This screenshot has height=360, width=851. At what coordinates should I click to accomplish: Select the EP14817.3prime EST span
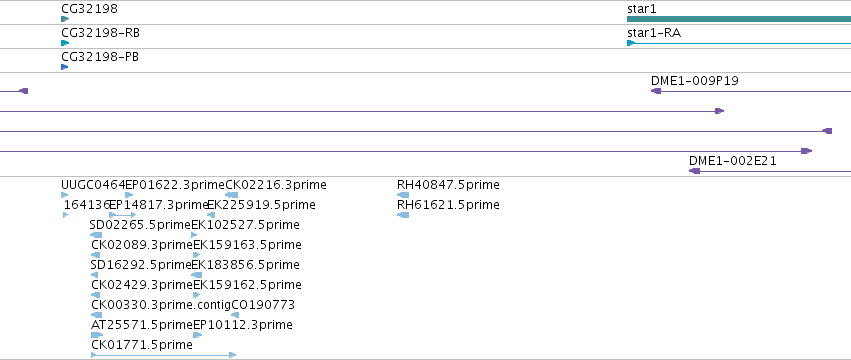pyautogui.click(x=123, y=215)
